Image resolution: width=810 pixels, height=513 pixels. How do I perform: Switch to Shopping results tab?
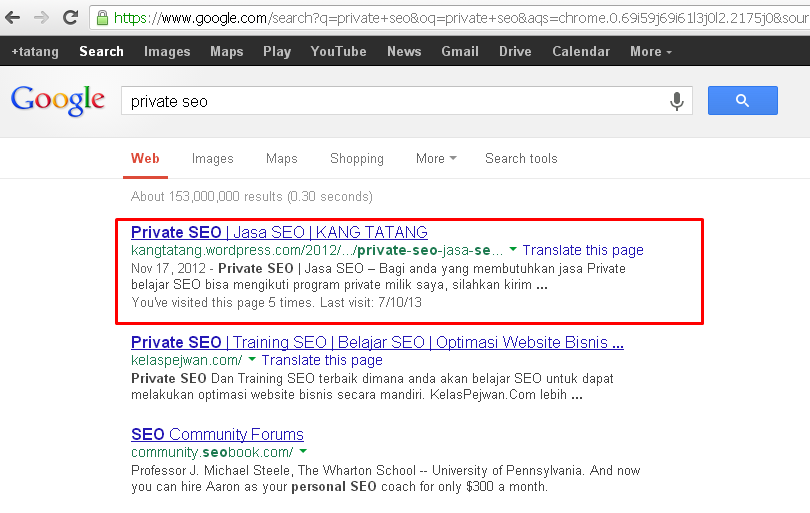coord(356,159)
